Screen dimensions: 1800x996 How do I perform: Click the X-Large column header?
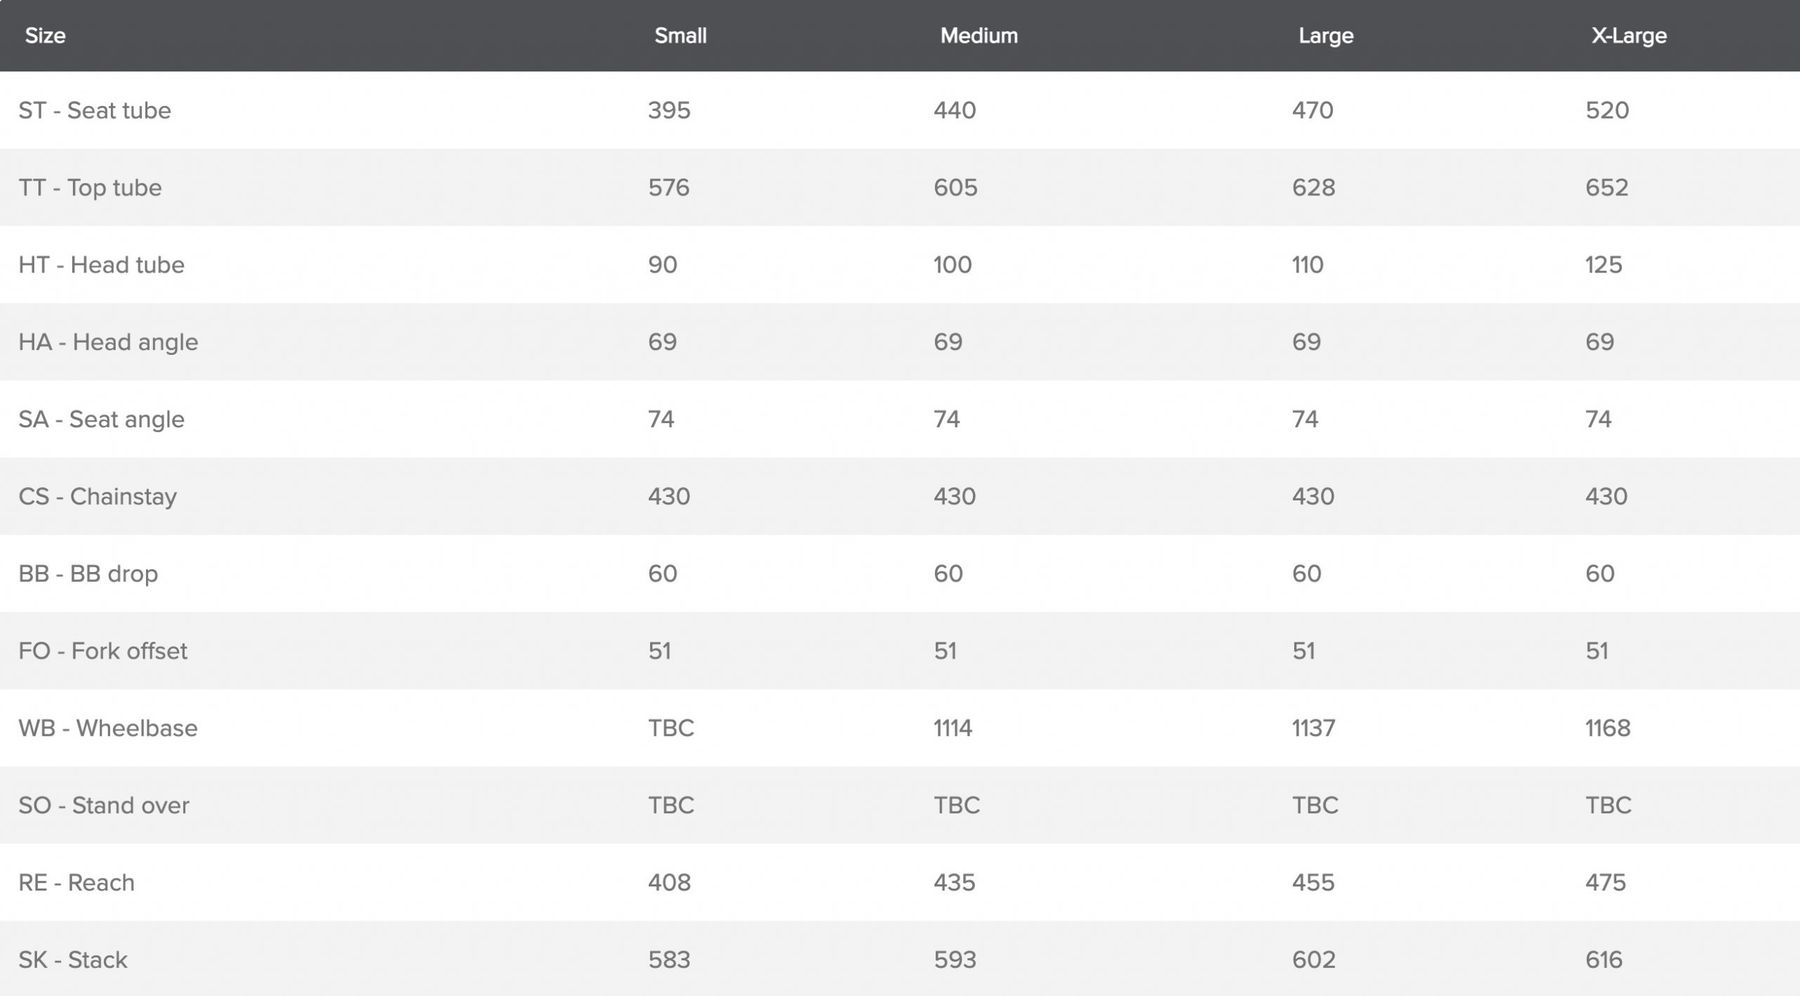pyautogui.click(x=1628, y=36)
